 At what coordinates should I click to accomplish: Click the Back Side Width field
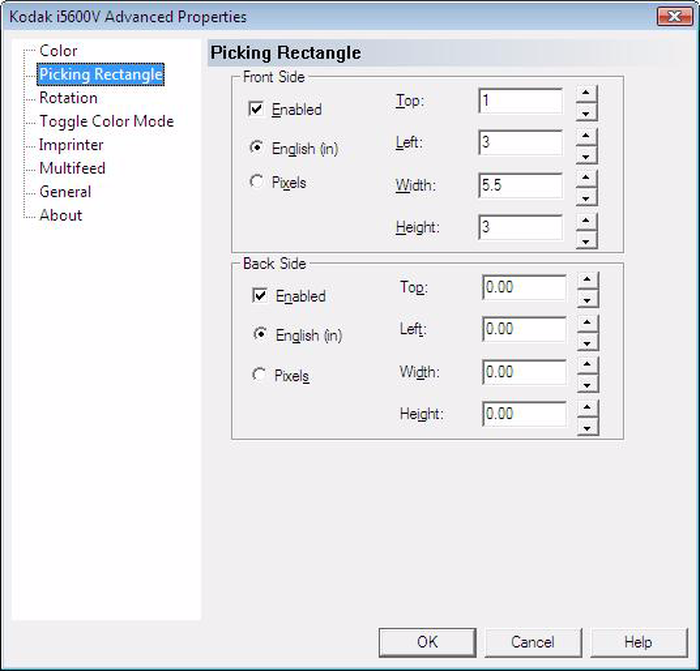(x=524, y=371)
